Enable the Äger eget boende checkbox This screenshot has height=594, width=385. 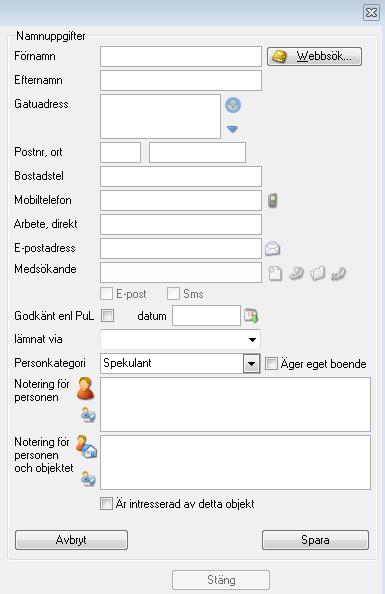tap(271, 364)
